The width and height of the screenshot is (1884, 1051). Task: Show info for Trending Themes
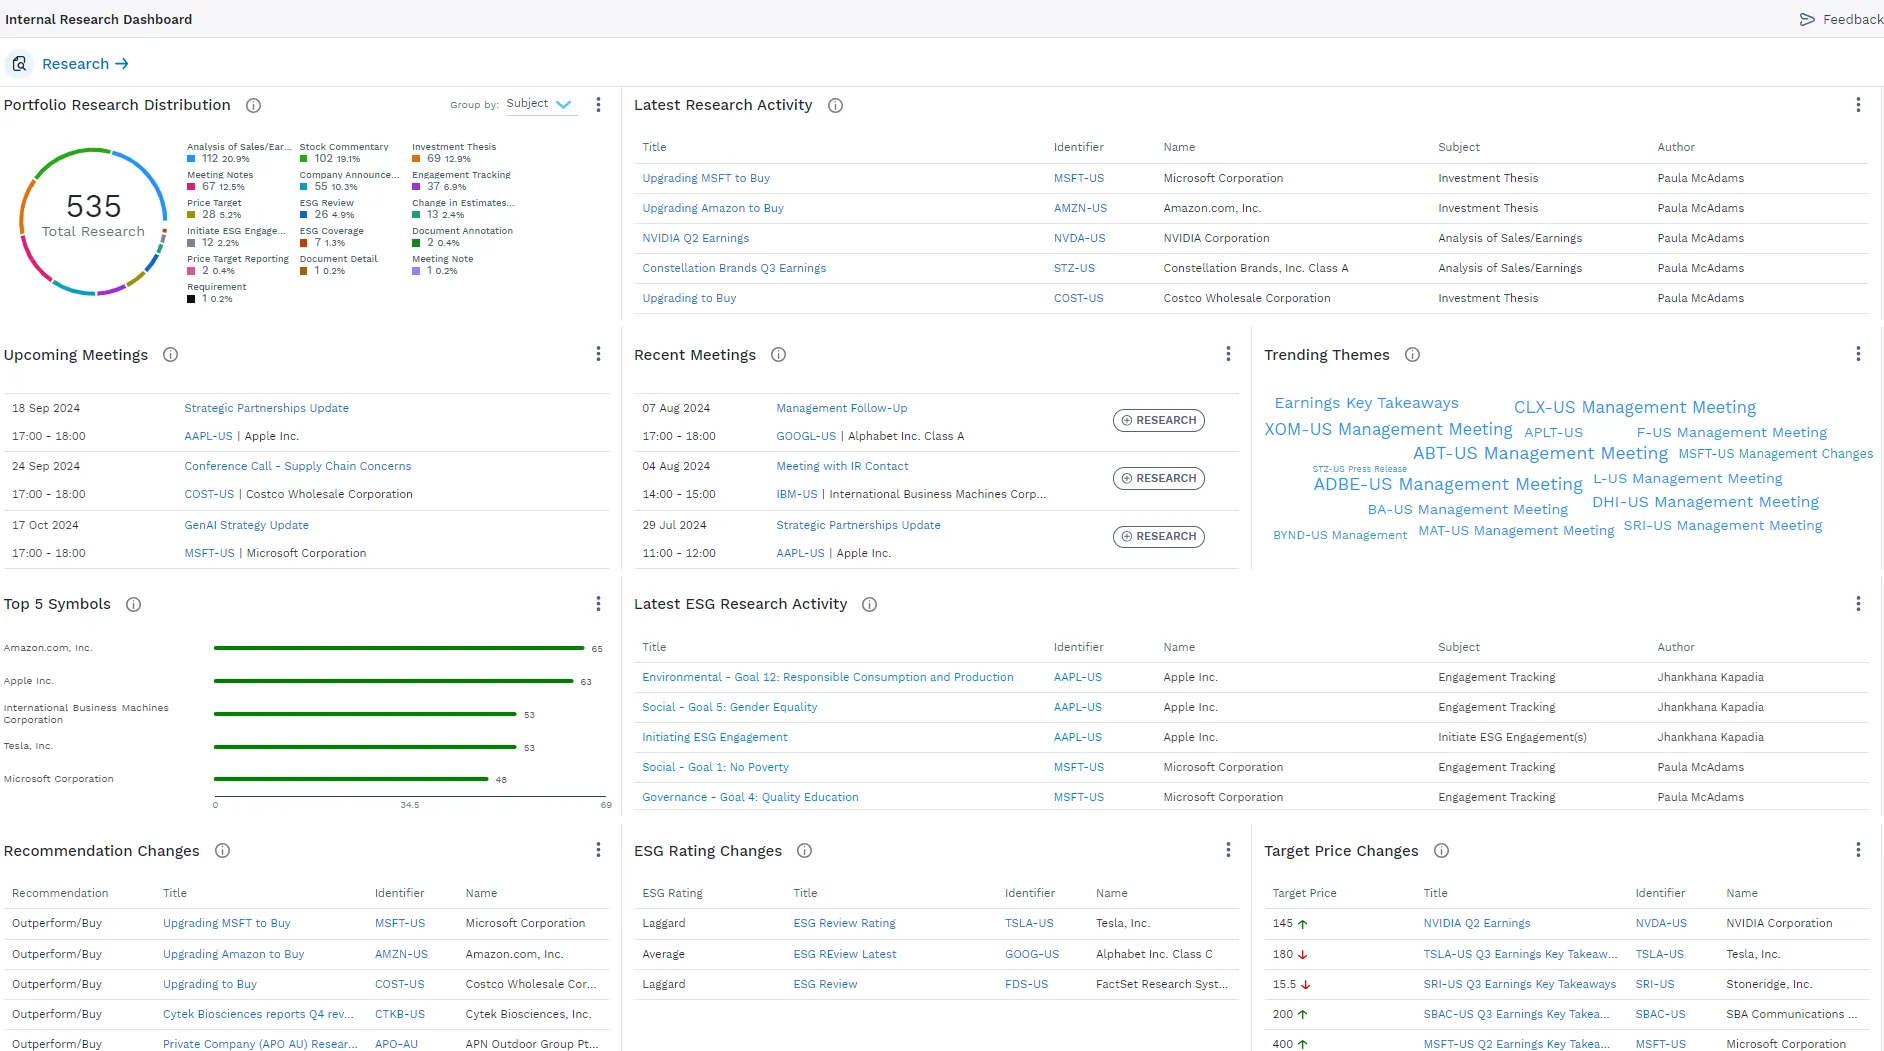1412,355
